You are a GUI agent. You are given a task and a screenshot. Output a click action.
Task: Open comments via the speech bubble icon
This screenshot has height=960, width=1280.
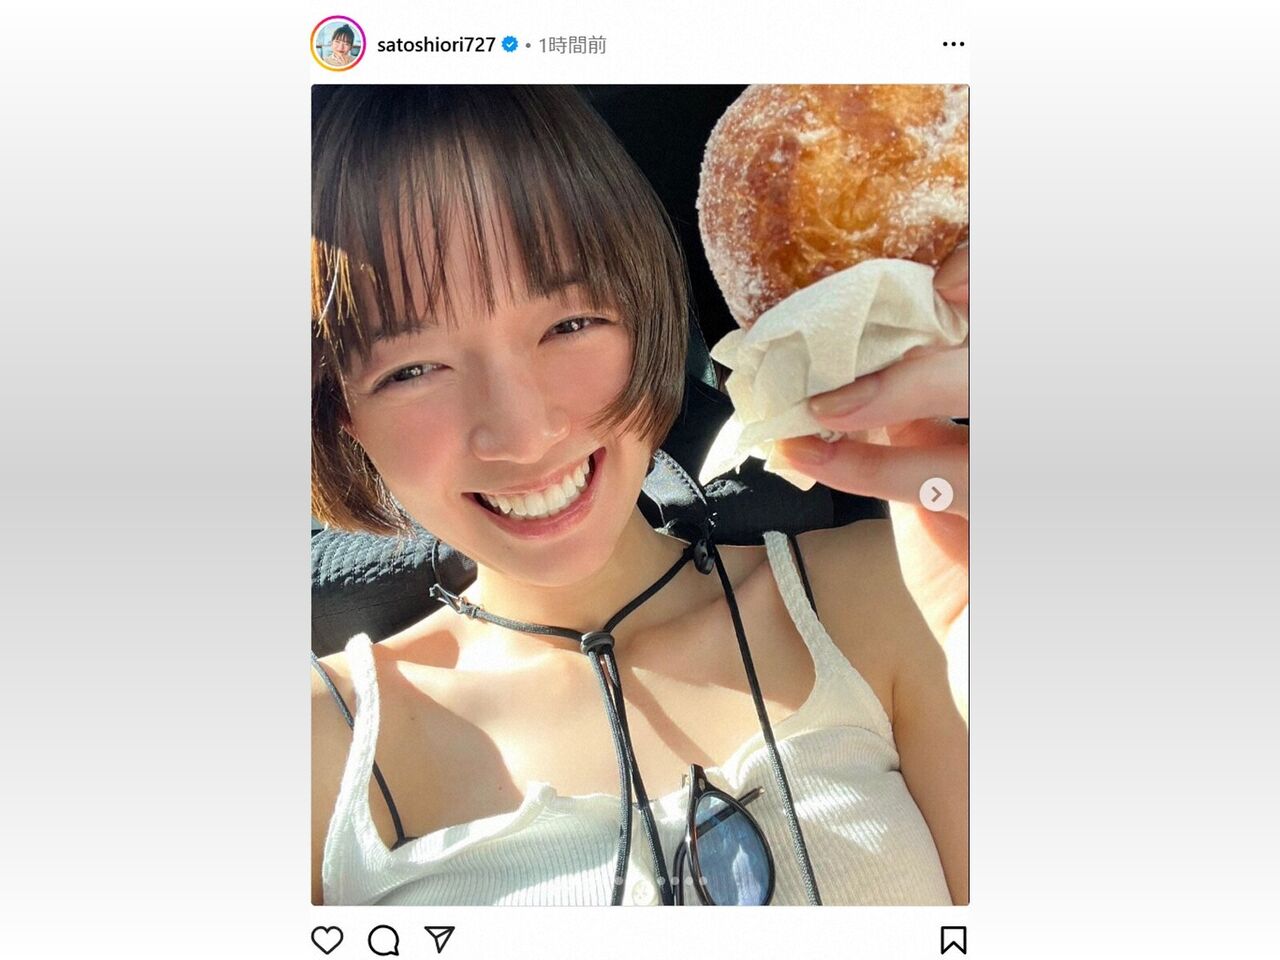click(x=383, y=940)
